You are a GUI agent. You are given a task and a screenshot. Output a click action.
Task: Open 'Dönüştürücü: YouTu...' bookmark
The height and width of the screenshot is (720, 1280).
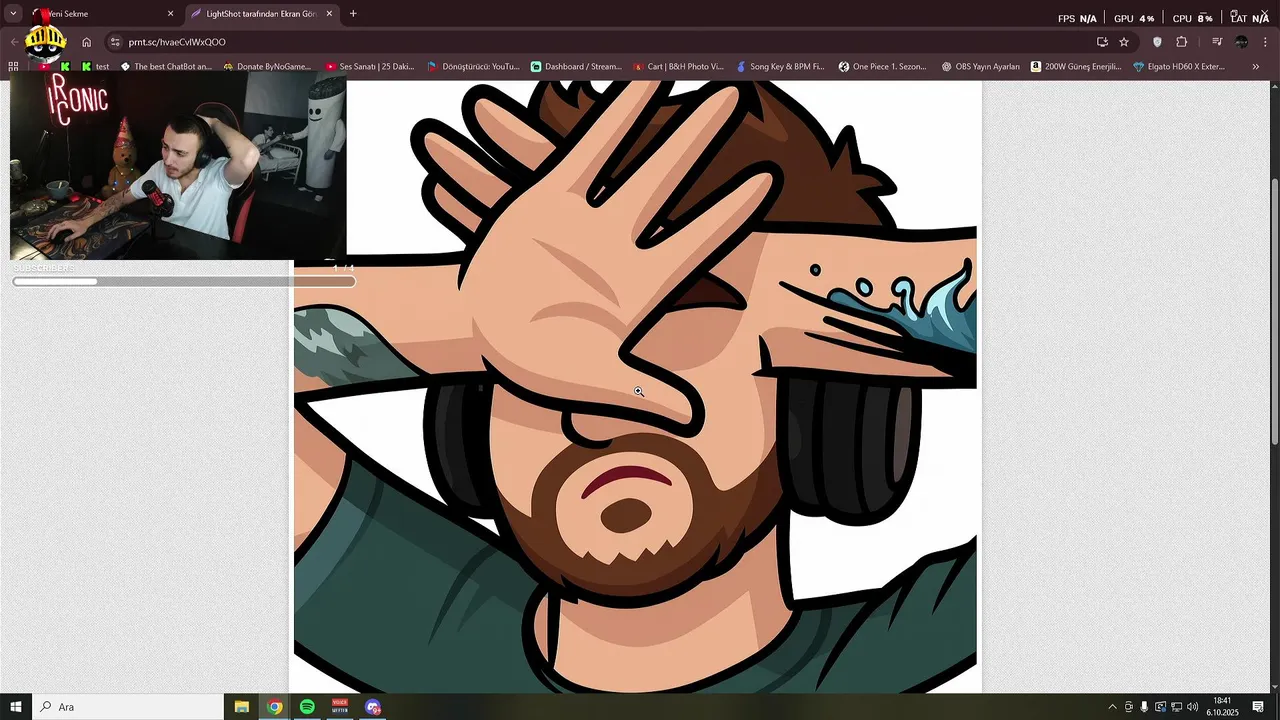pos(473,67)
